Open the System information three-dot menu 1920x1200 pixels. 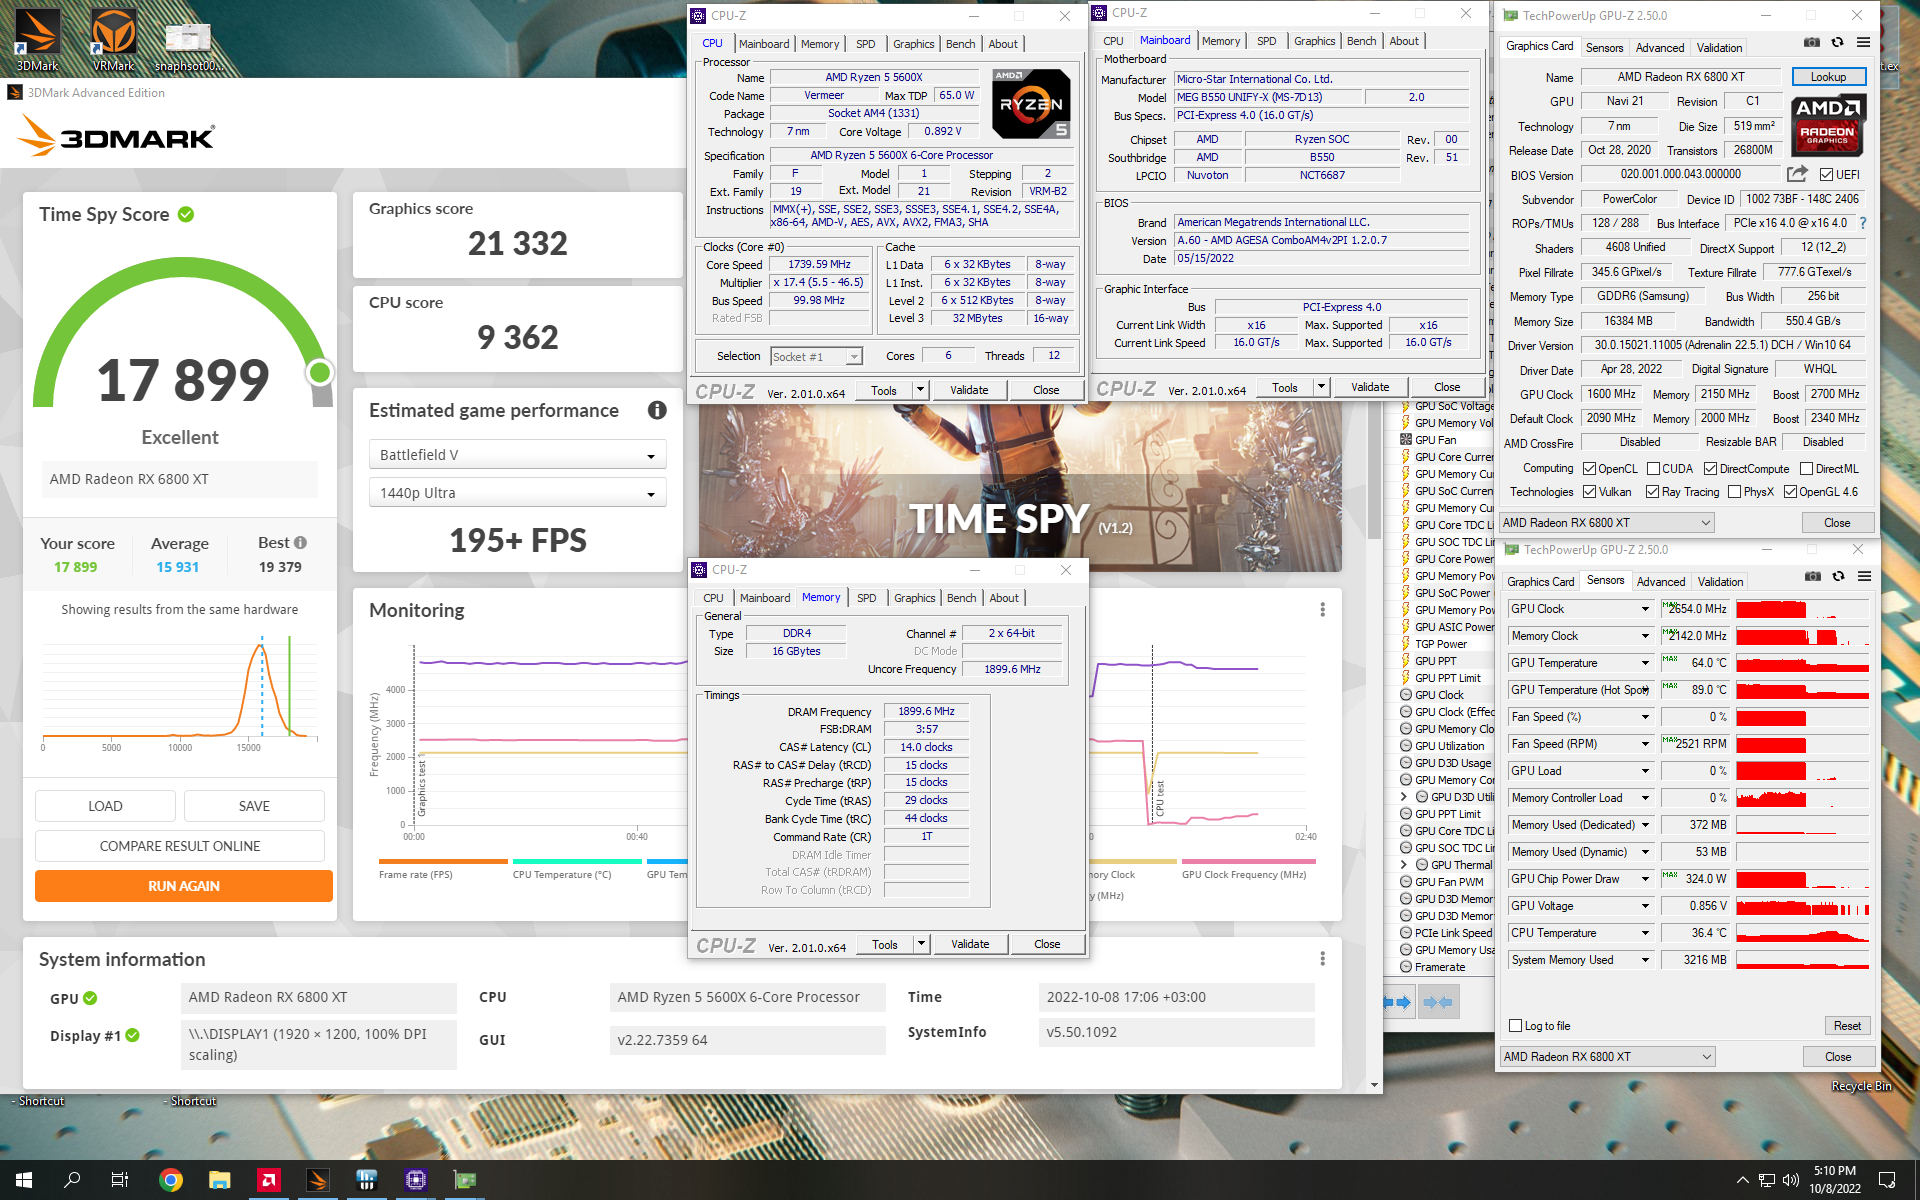coord(1322,959)
